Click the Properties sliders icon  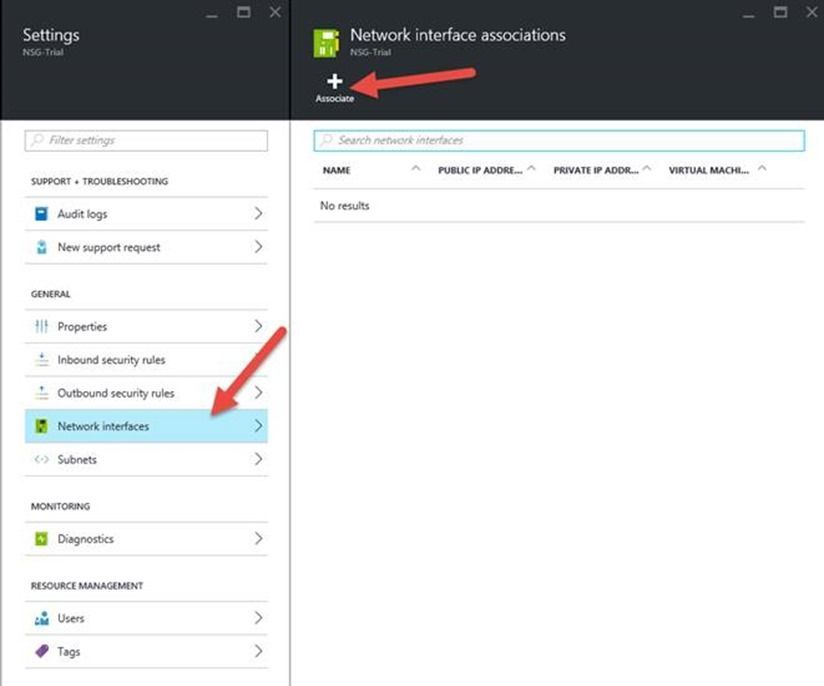42,326
